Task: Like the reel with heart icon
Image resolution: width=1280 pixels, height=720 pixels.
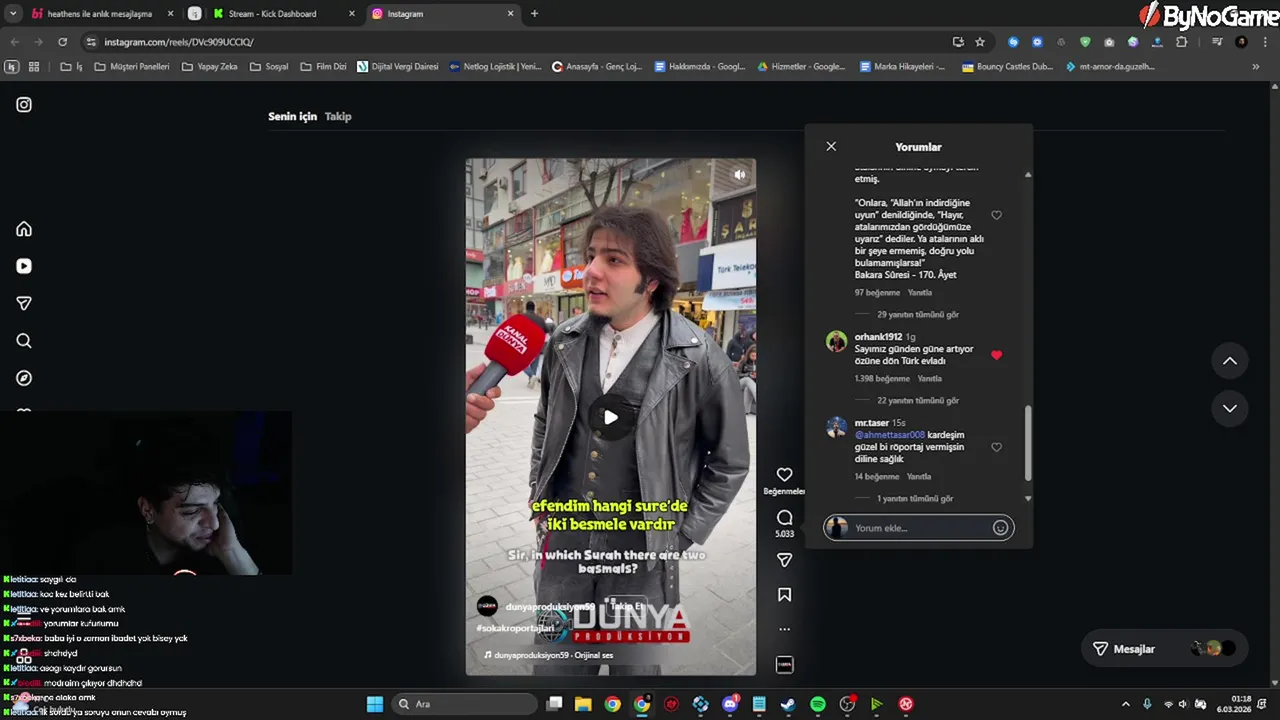Action: point(785,475)
